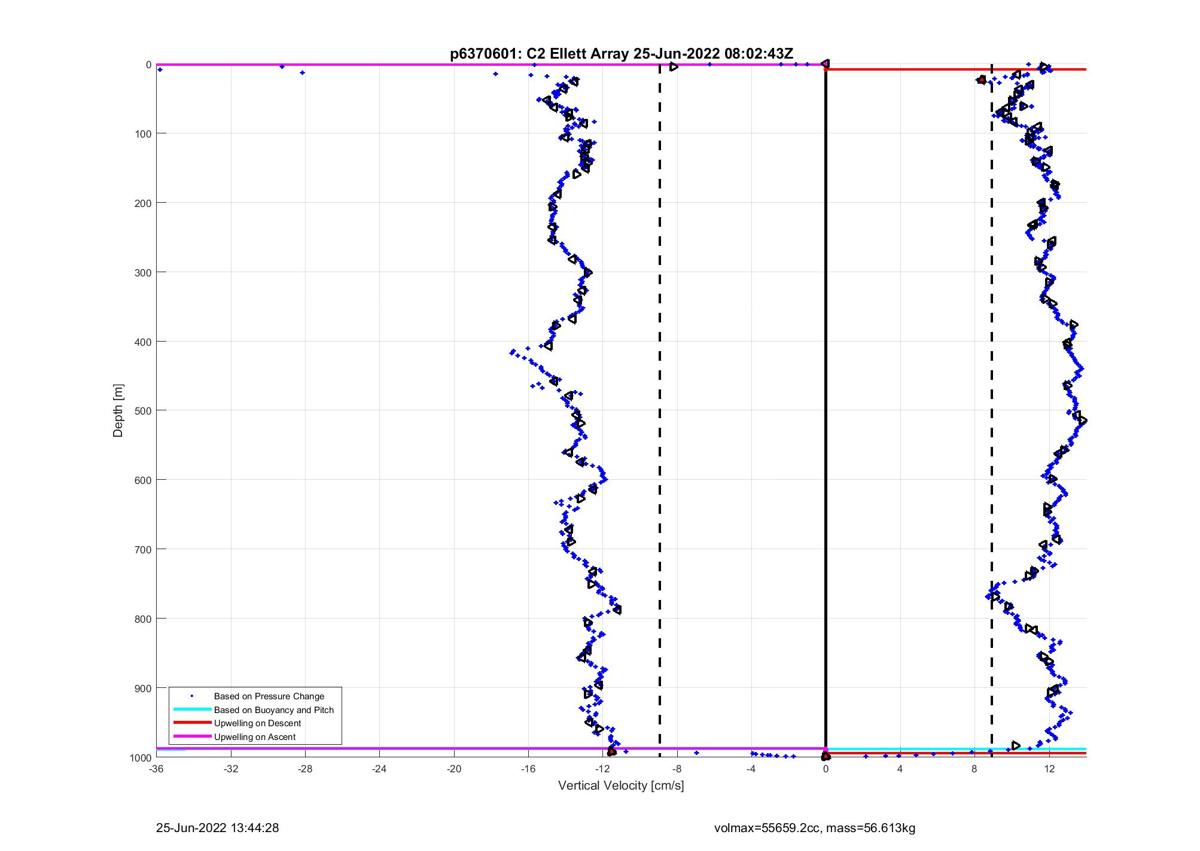
Task: Click the magenta line sample in legend
Action: click(191, 737)
